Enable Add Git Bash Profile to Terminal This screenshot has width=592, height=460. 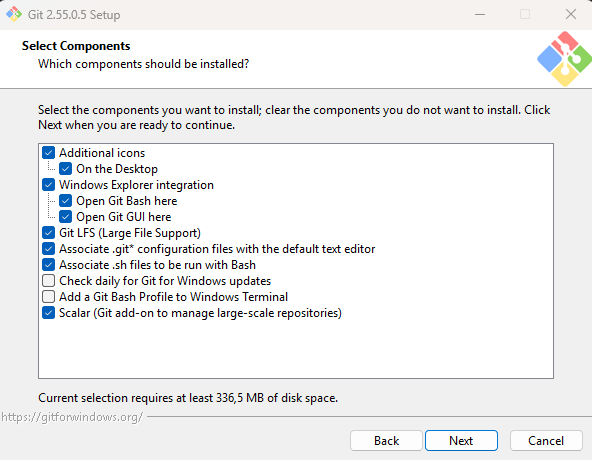(x=48, y=297)
